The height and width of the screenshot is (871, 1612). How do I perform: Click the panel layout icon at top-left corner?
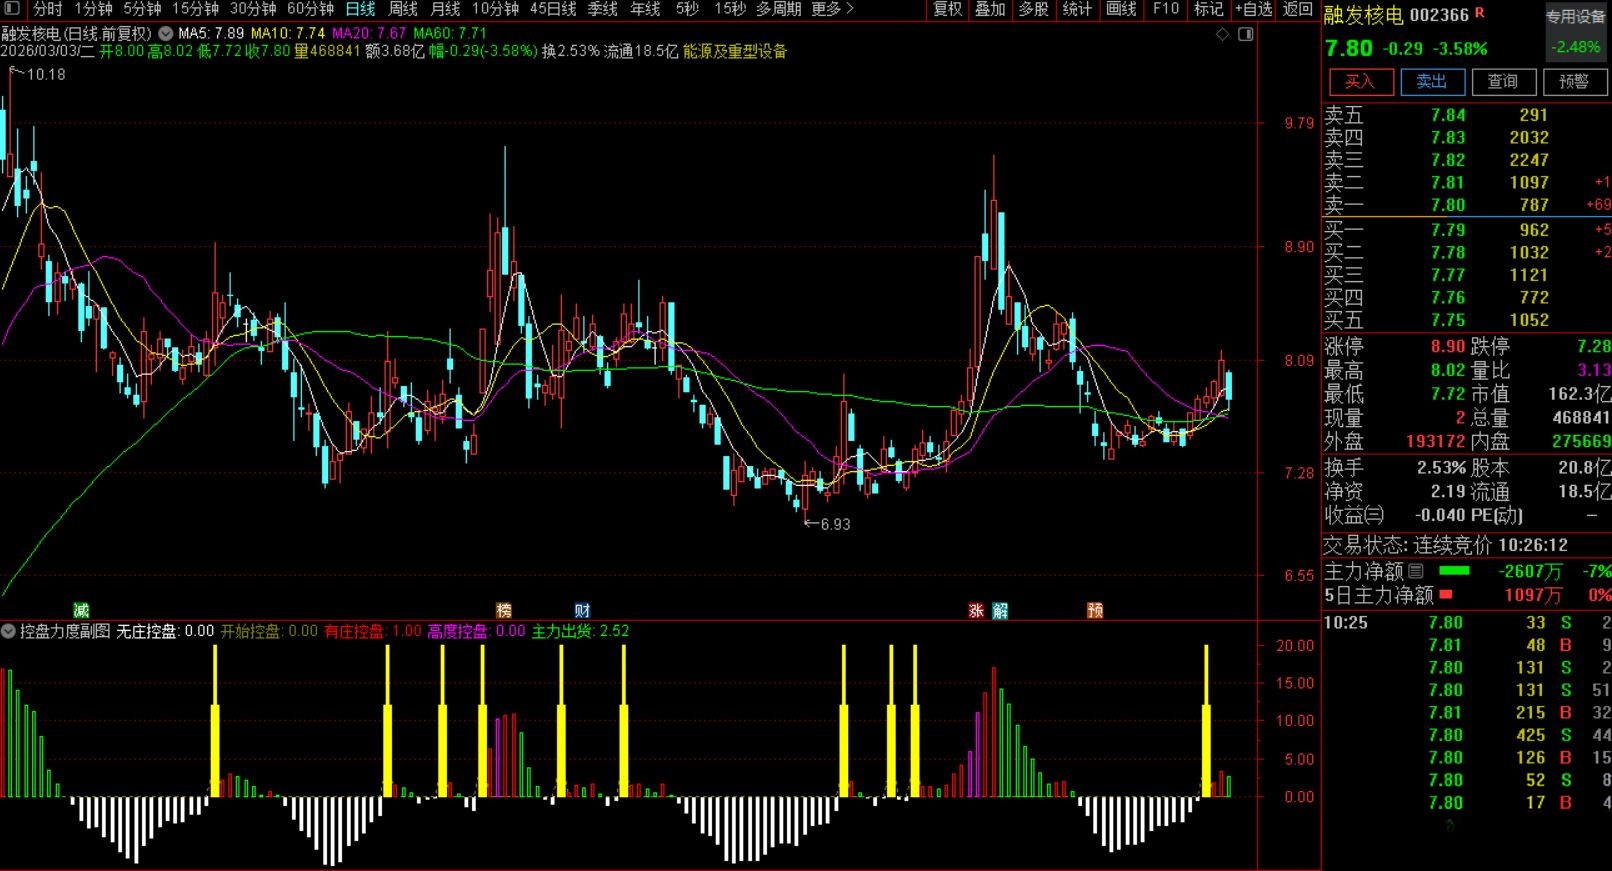[13, 9]
